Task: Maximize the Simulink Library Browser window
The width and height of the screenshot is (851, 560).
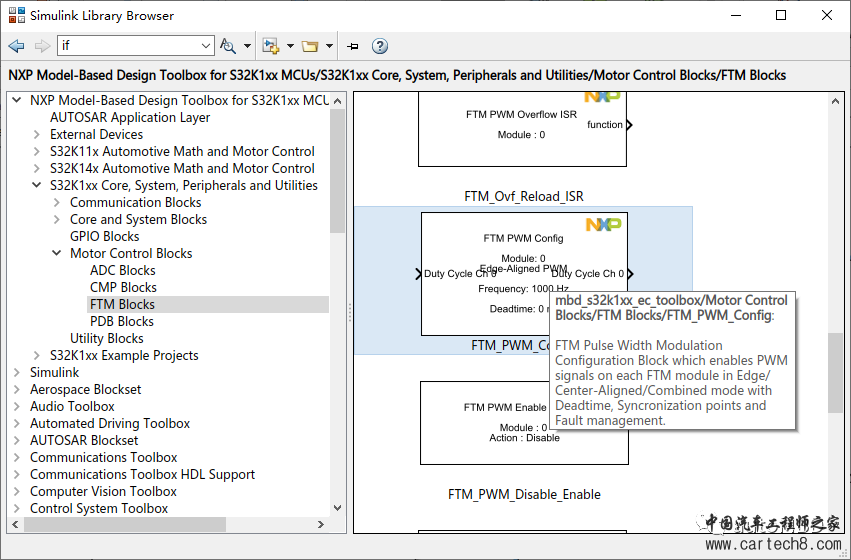Action: [781, 15]
